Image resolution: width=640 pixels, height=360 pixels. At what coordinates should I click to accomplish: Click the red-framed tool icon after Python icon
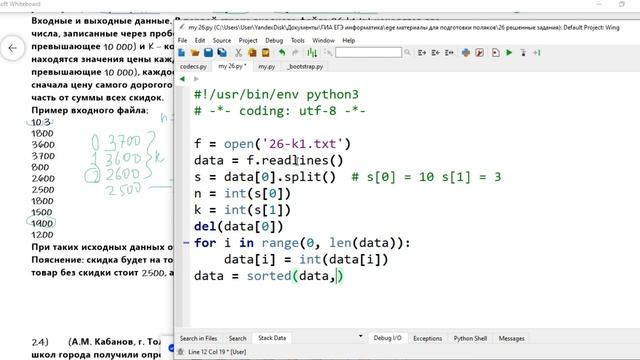[x=480, y=52]
